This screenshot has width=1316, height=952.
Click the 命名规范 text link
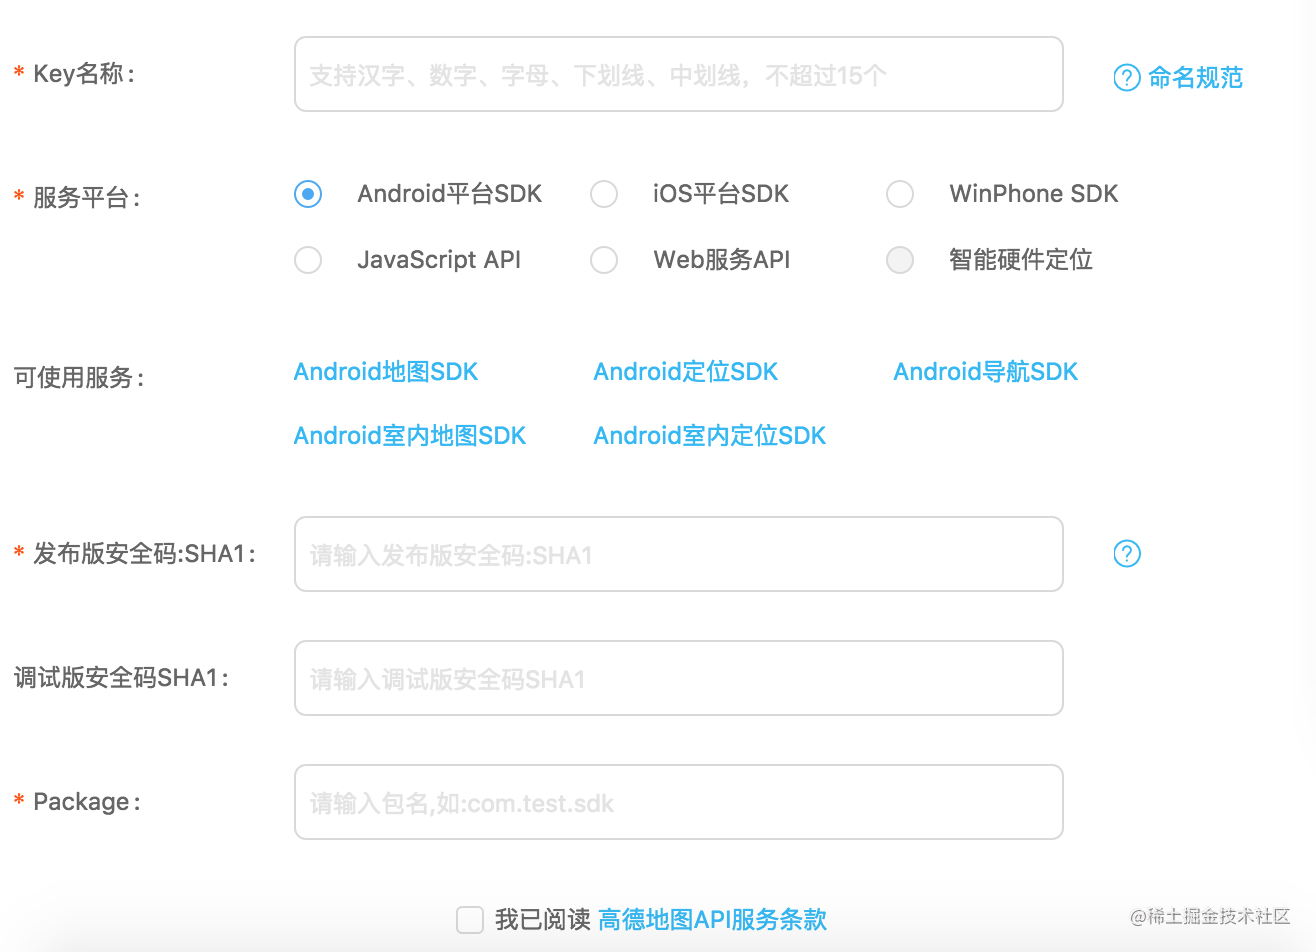point(1197,77)
